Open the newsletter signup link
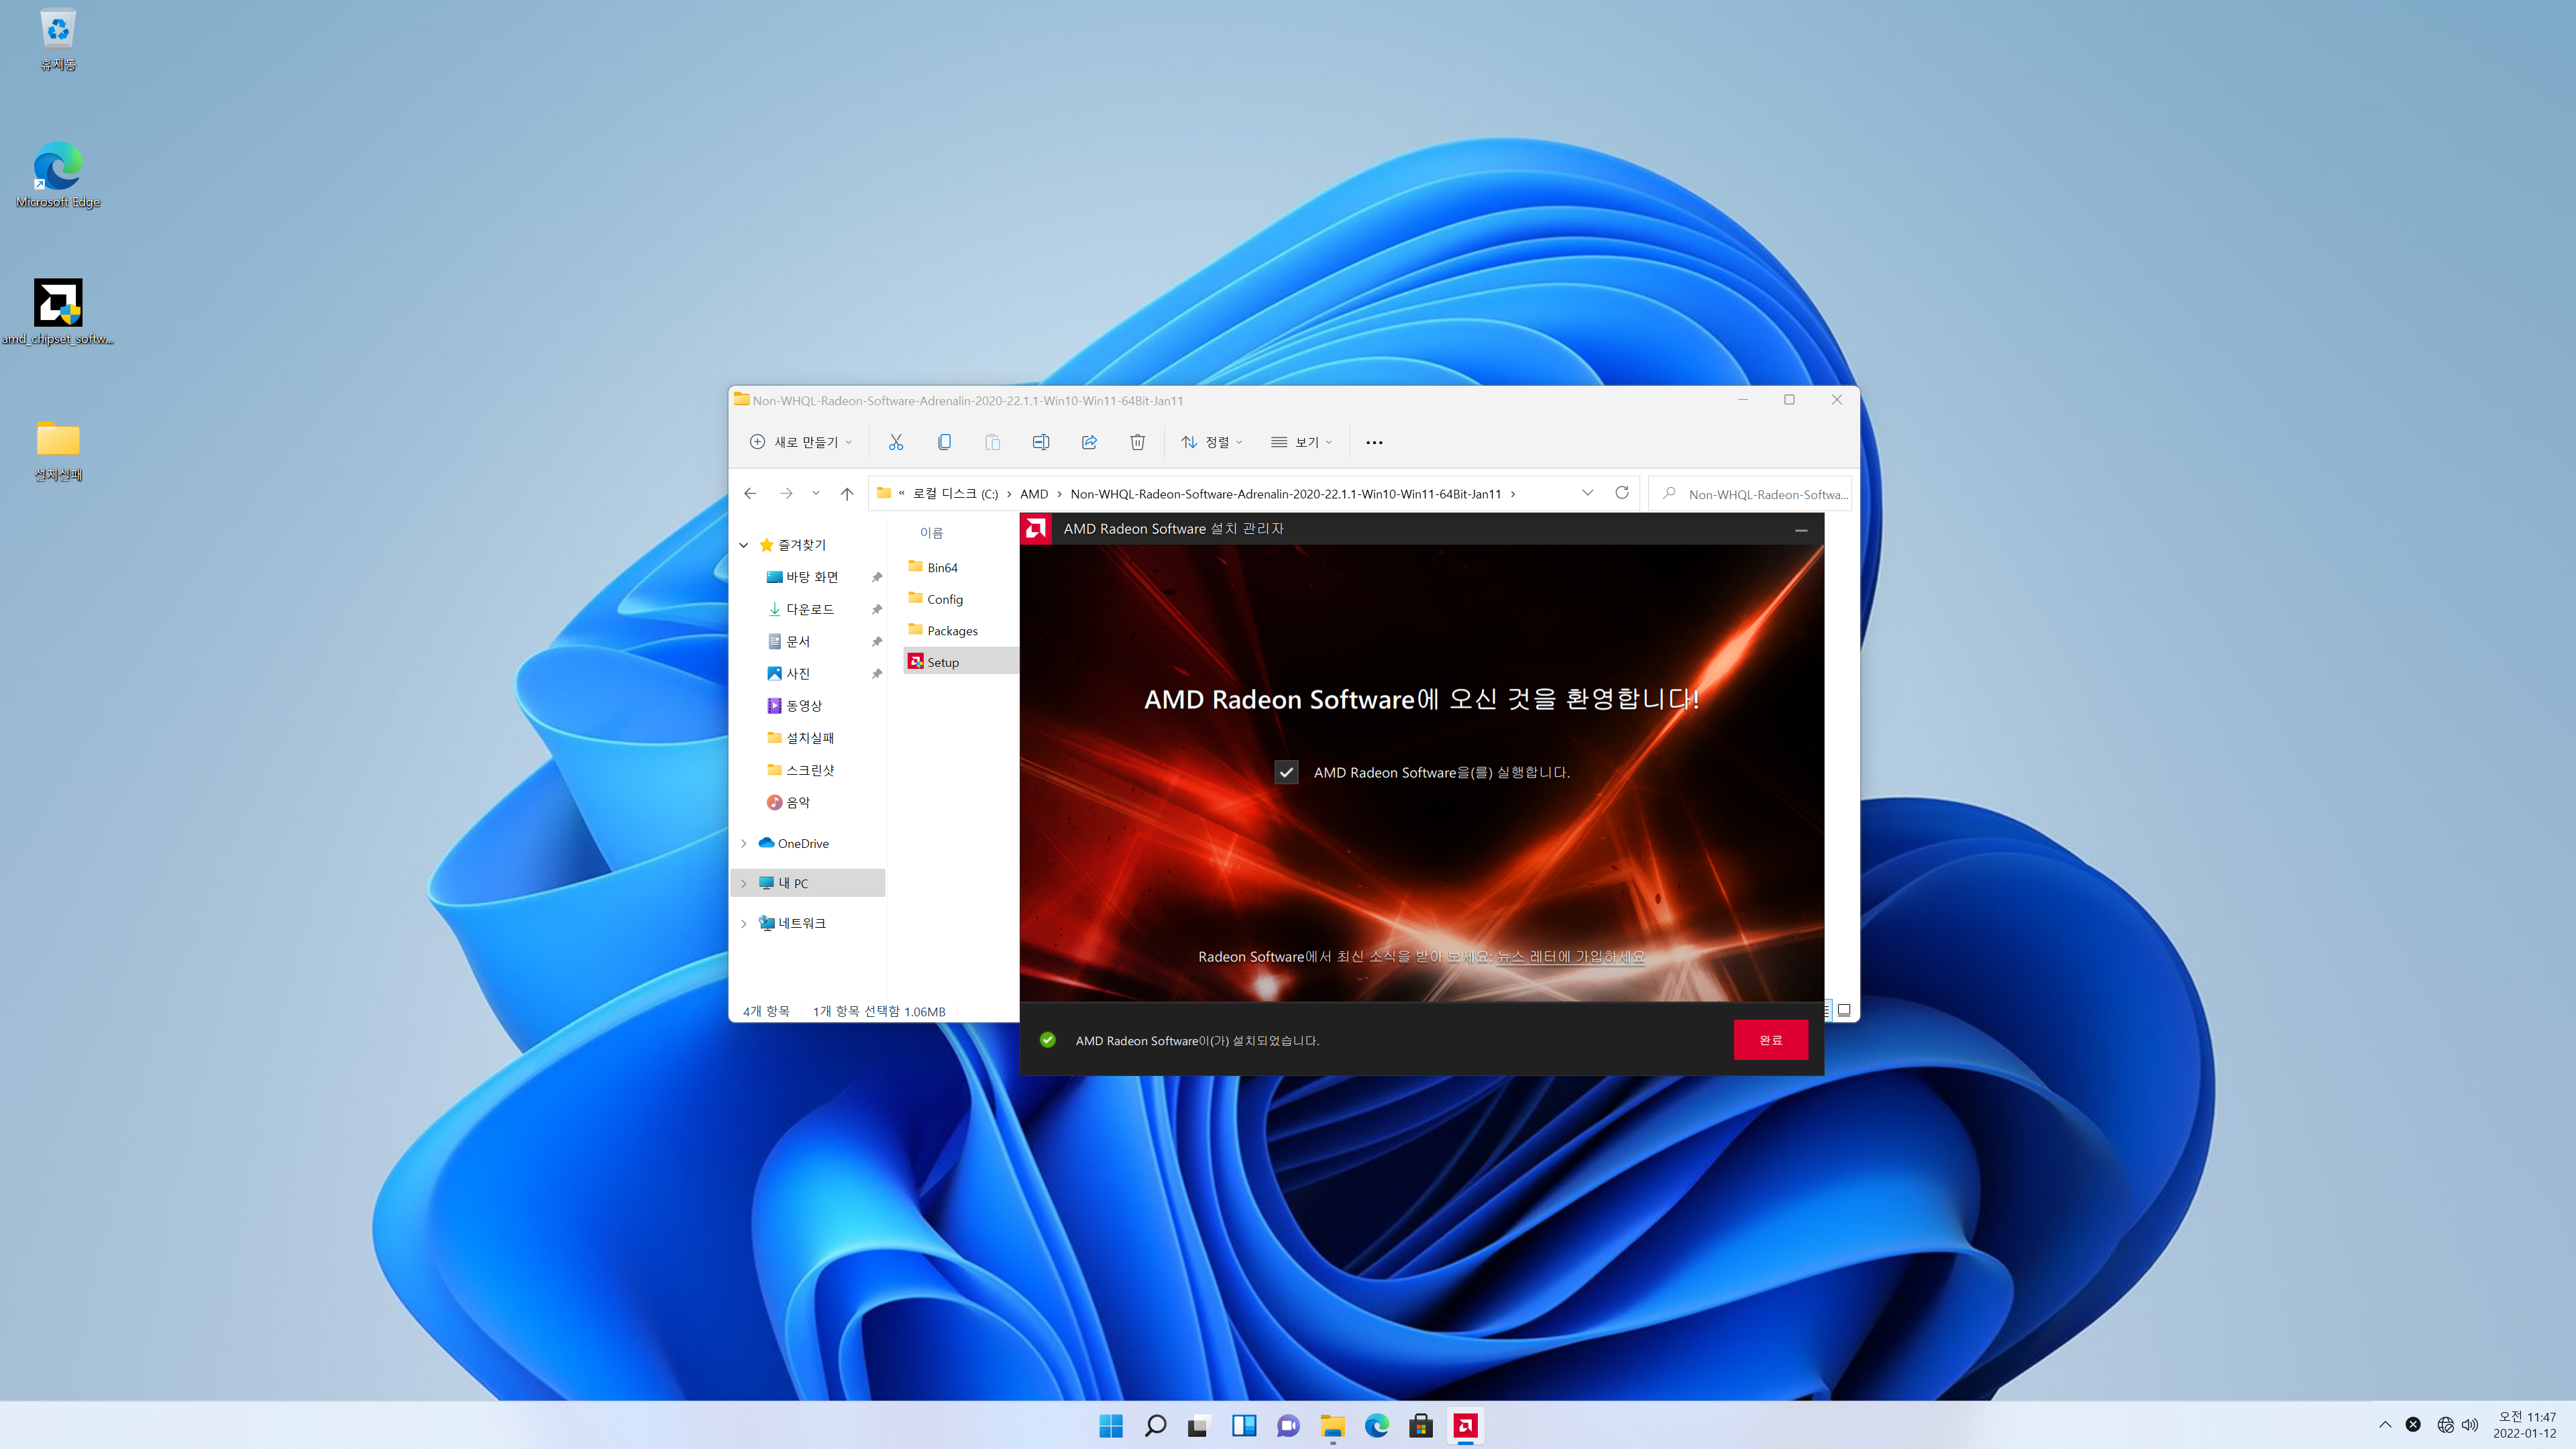Screen dimensions: 2576x1449 pos(1570,957)
